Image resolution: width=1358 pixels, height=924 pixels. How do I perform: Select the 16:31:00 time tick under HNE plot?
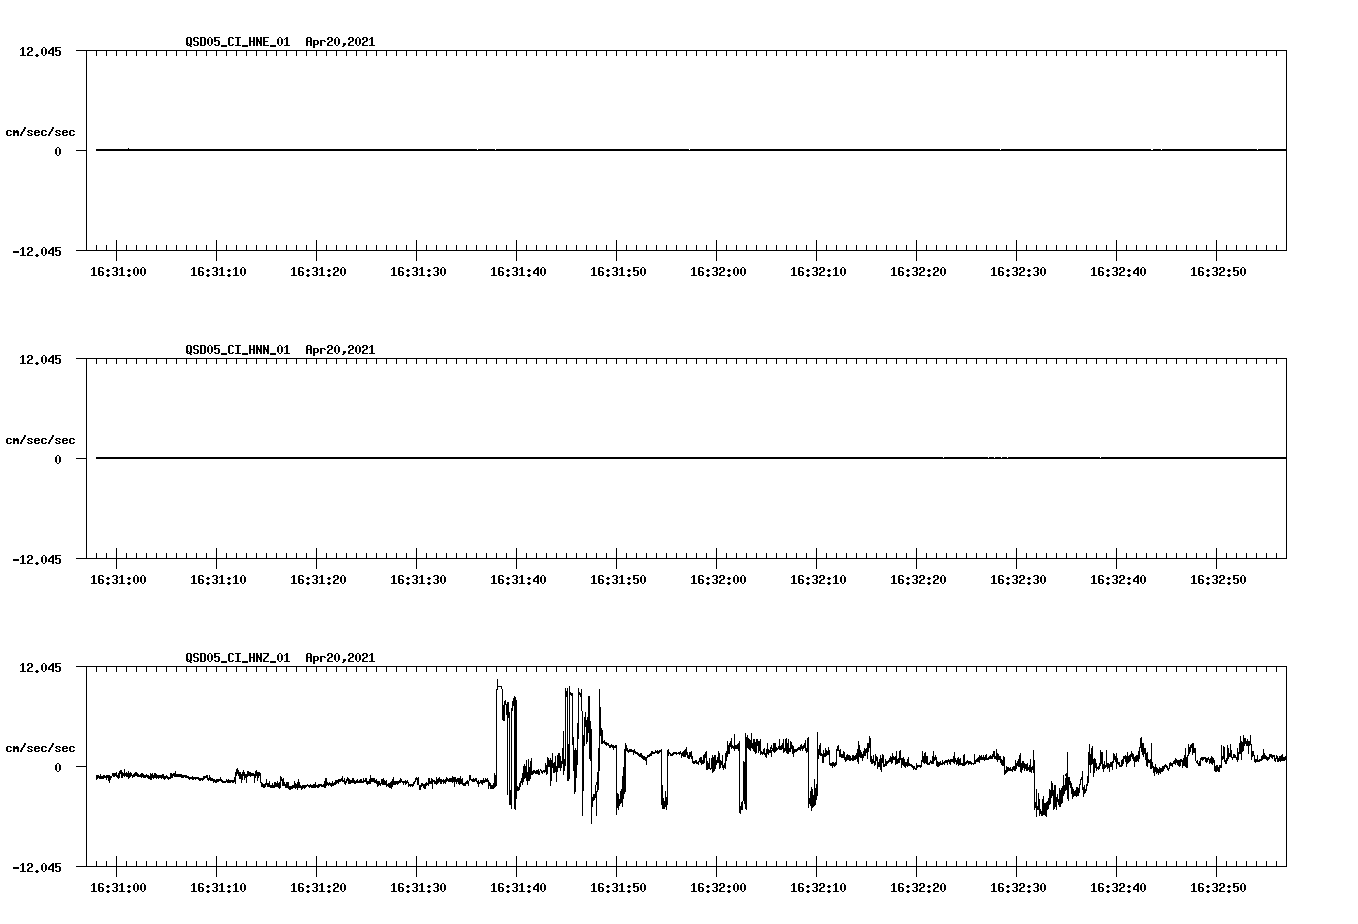[118, 270]
